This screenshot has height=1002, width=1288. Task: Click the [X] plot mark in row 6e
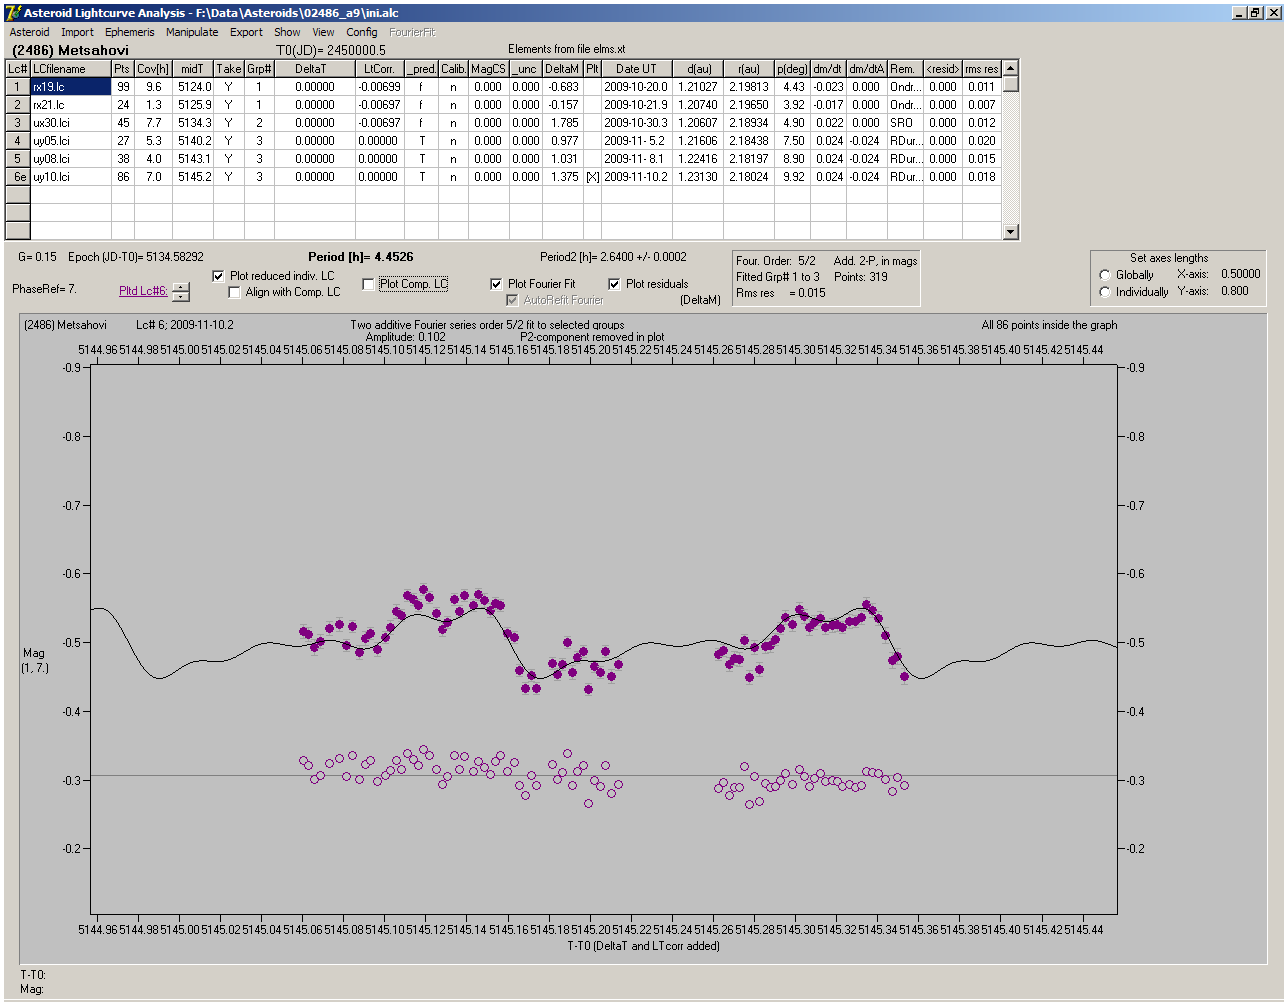(x=592, y=177)
